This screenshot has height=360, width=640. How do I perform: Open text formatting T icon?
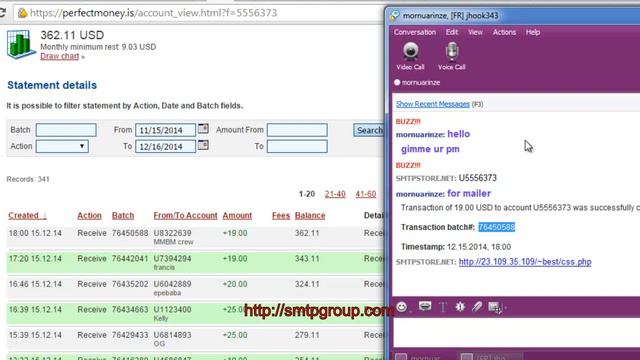tap(443, 307)
